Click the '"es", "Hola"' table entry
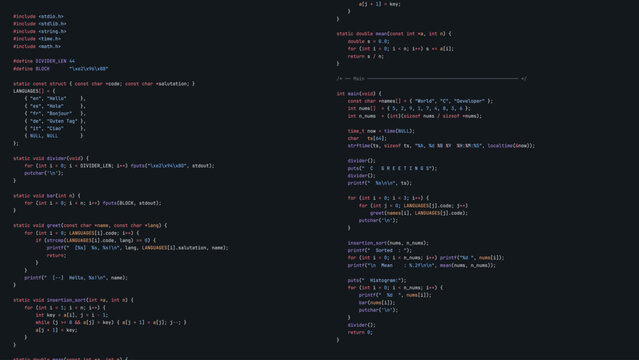Image resolution: width=639 pixels, height=360 pixels. tap(55, 106)
